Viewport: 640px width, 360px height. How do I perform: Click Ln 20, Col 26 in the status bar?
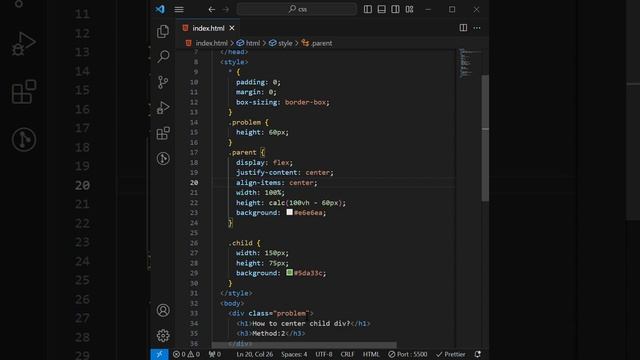pos(255,354)
